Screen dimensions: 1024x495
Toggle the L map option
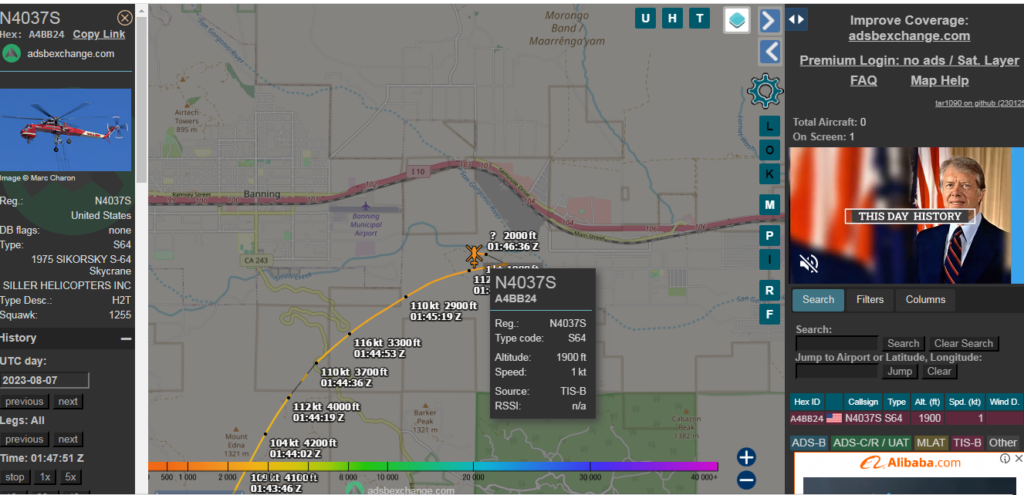[769, 126]
